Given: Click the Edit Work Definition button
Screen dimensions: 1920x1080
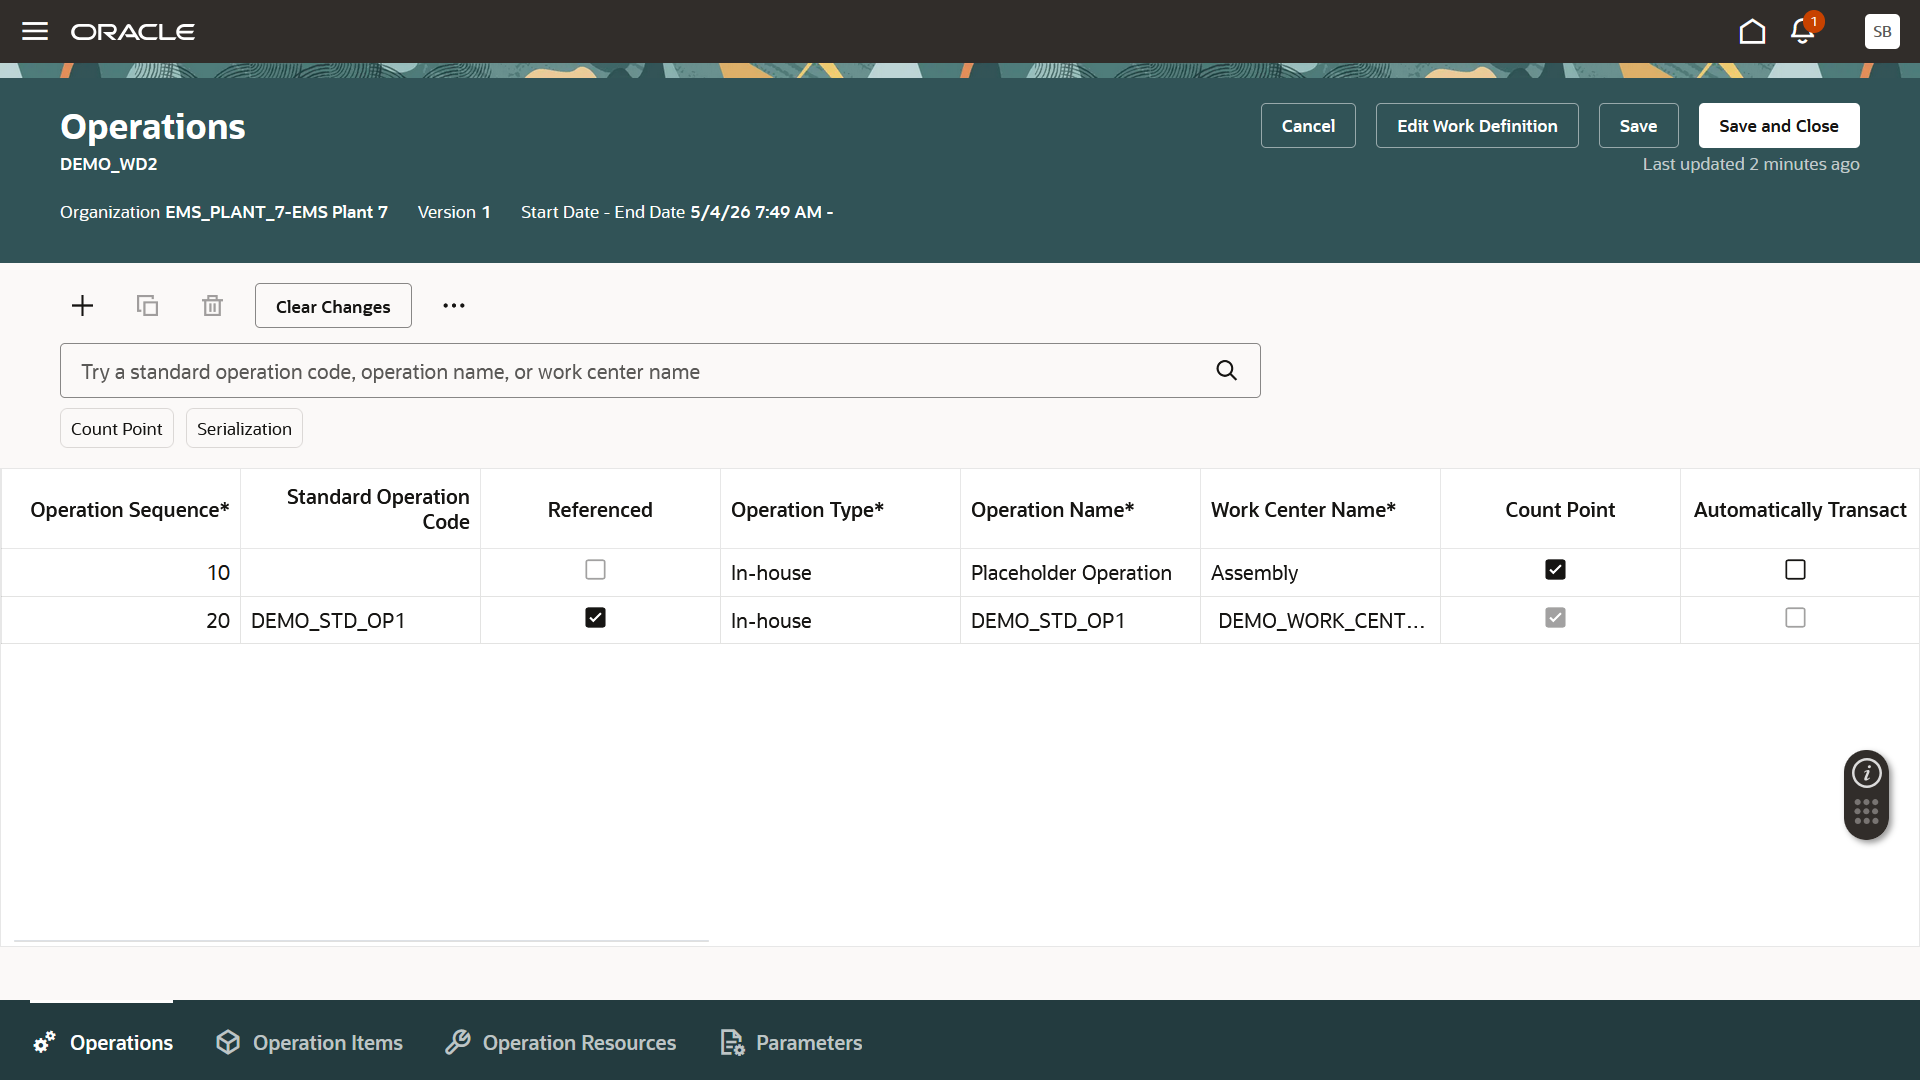Looking at the screenshot, I should tap(1477, 126).
